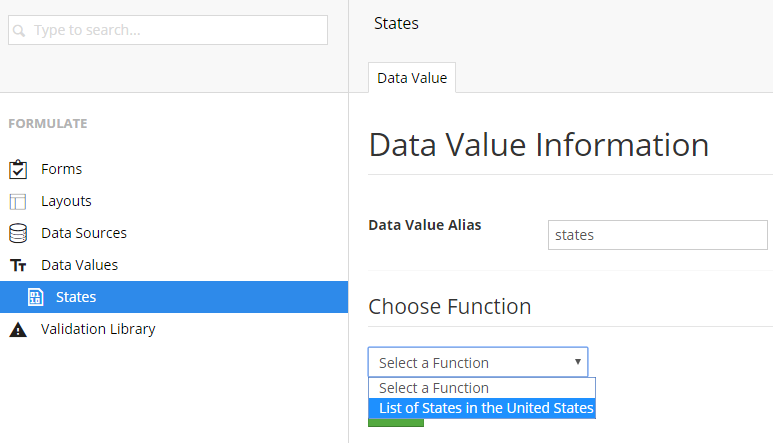Select the States node
This screenshot has height=443, width=773.
click(174, 297)
